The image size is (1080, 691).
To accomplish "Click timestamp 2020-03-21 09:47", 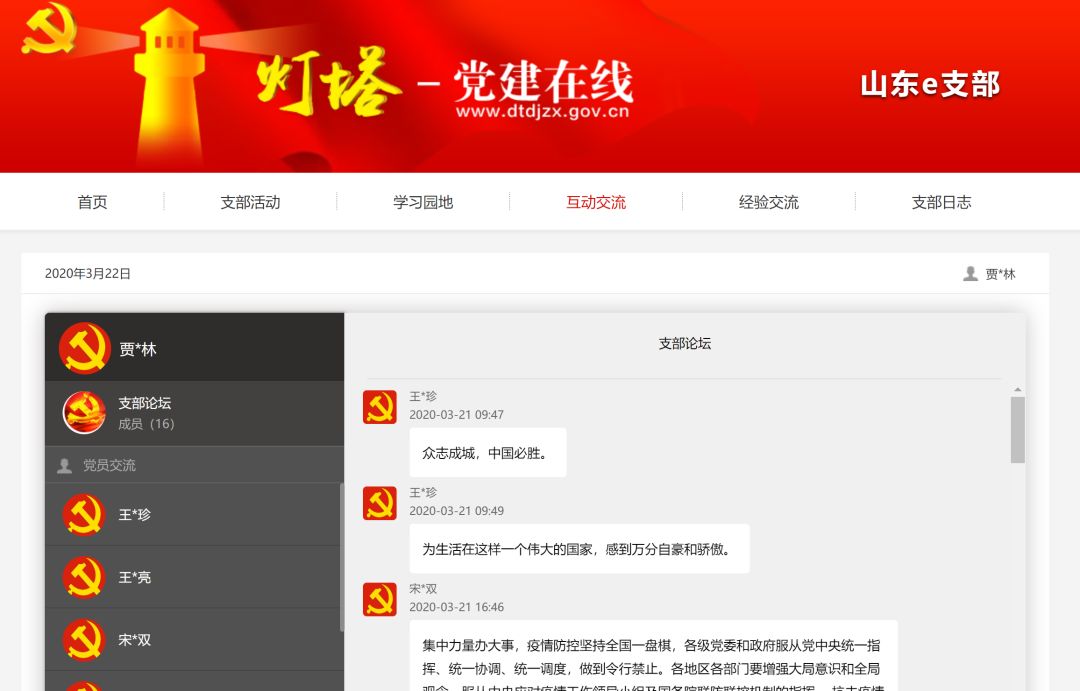I will click(x=457, y=415).
